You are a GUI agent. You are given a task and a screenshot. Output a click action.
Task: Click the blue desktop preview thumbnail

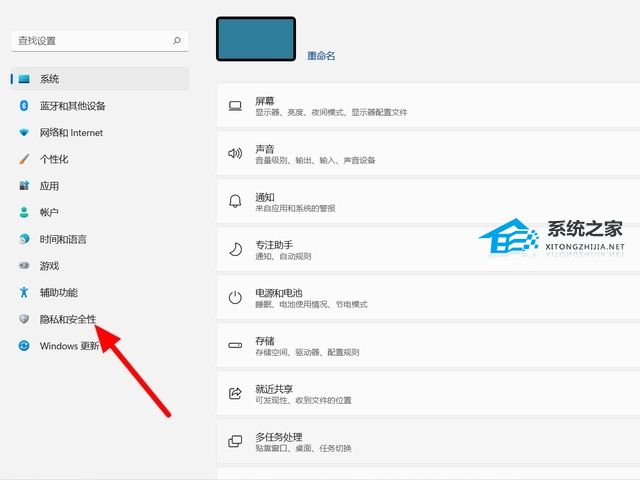coord(256,39)
